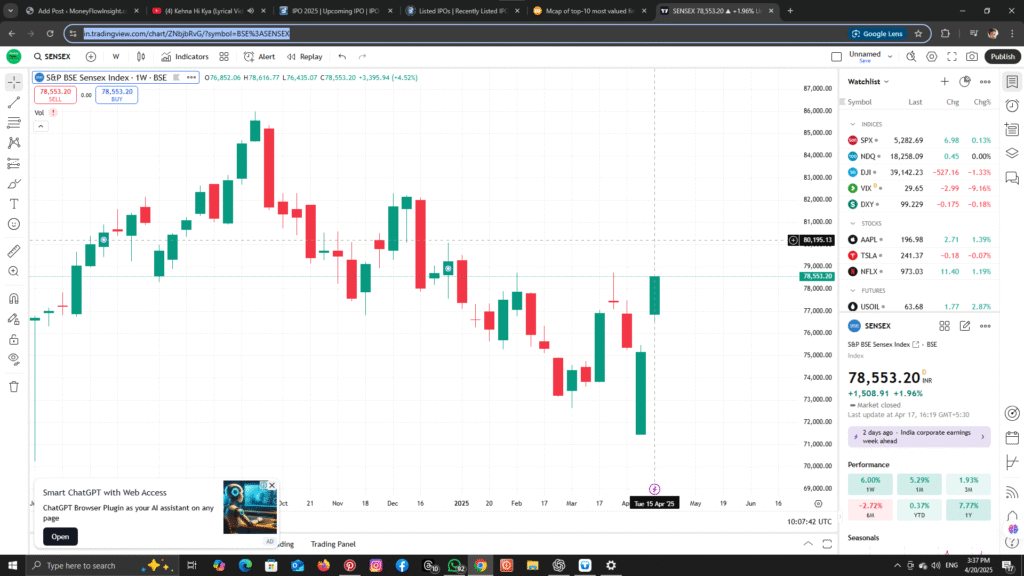Image resolution: width=1024 pixels, height=576 pixels.
Task: Click the 78,553.20 BUY button
Action: [x=116, y=95]
